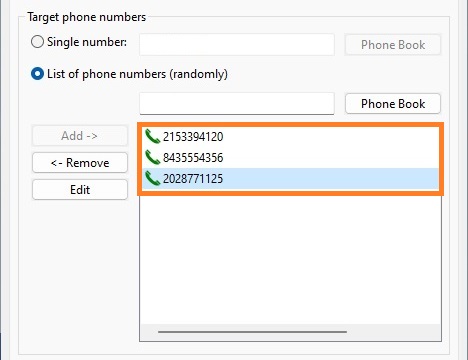The image size is (468, 360).
Task: Open the Phone Book next to Single number
Action: [x=393, y=45]
